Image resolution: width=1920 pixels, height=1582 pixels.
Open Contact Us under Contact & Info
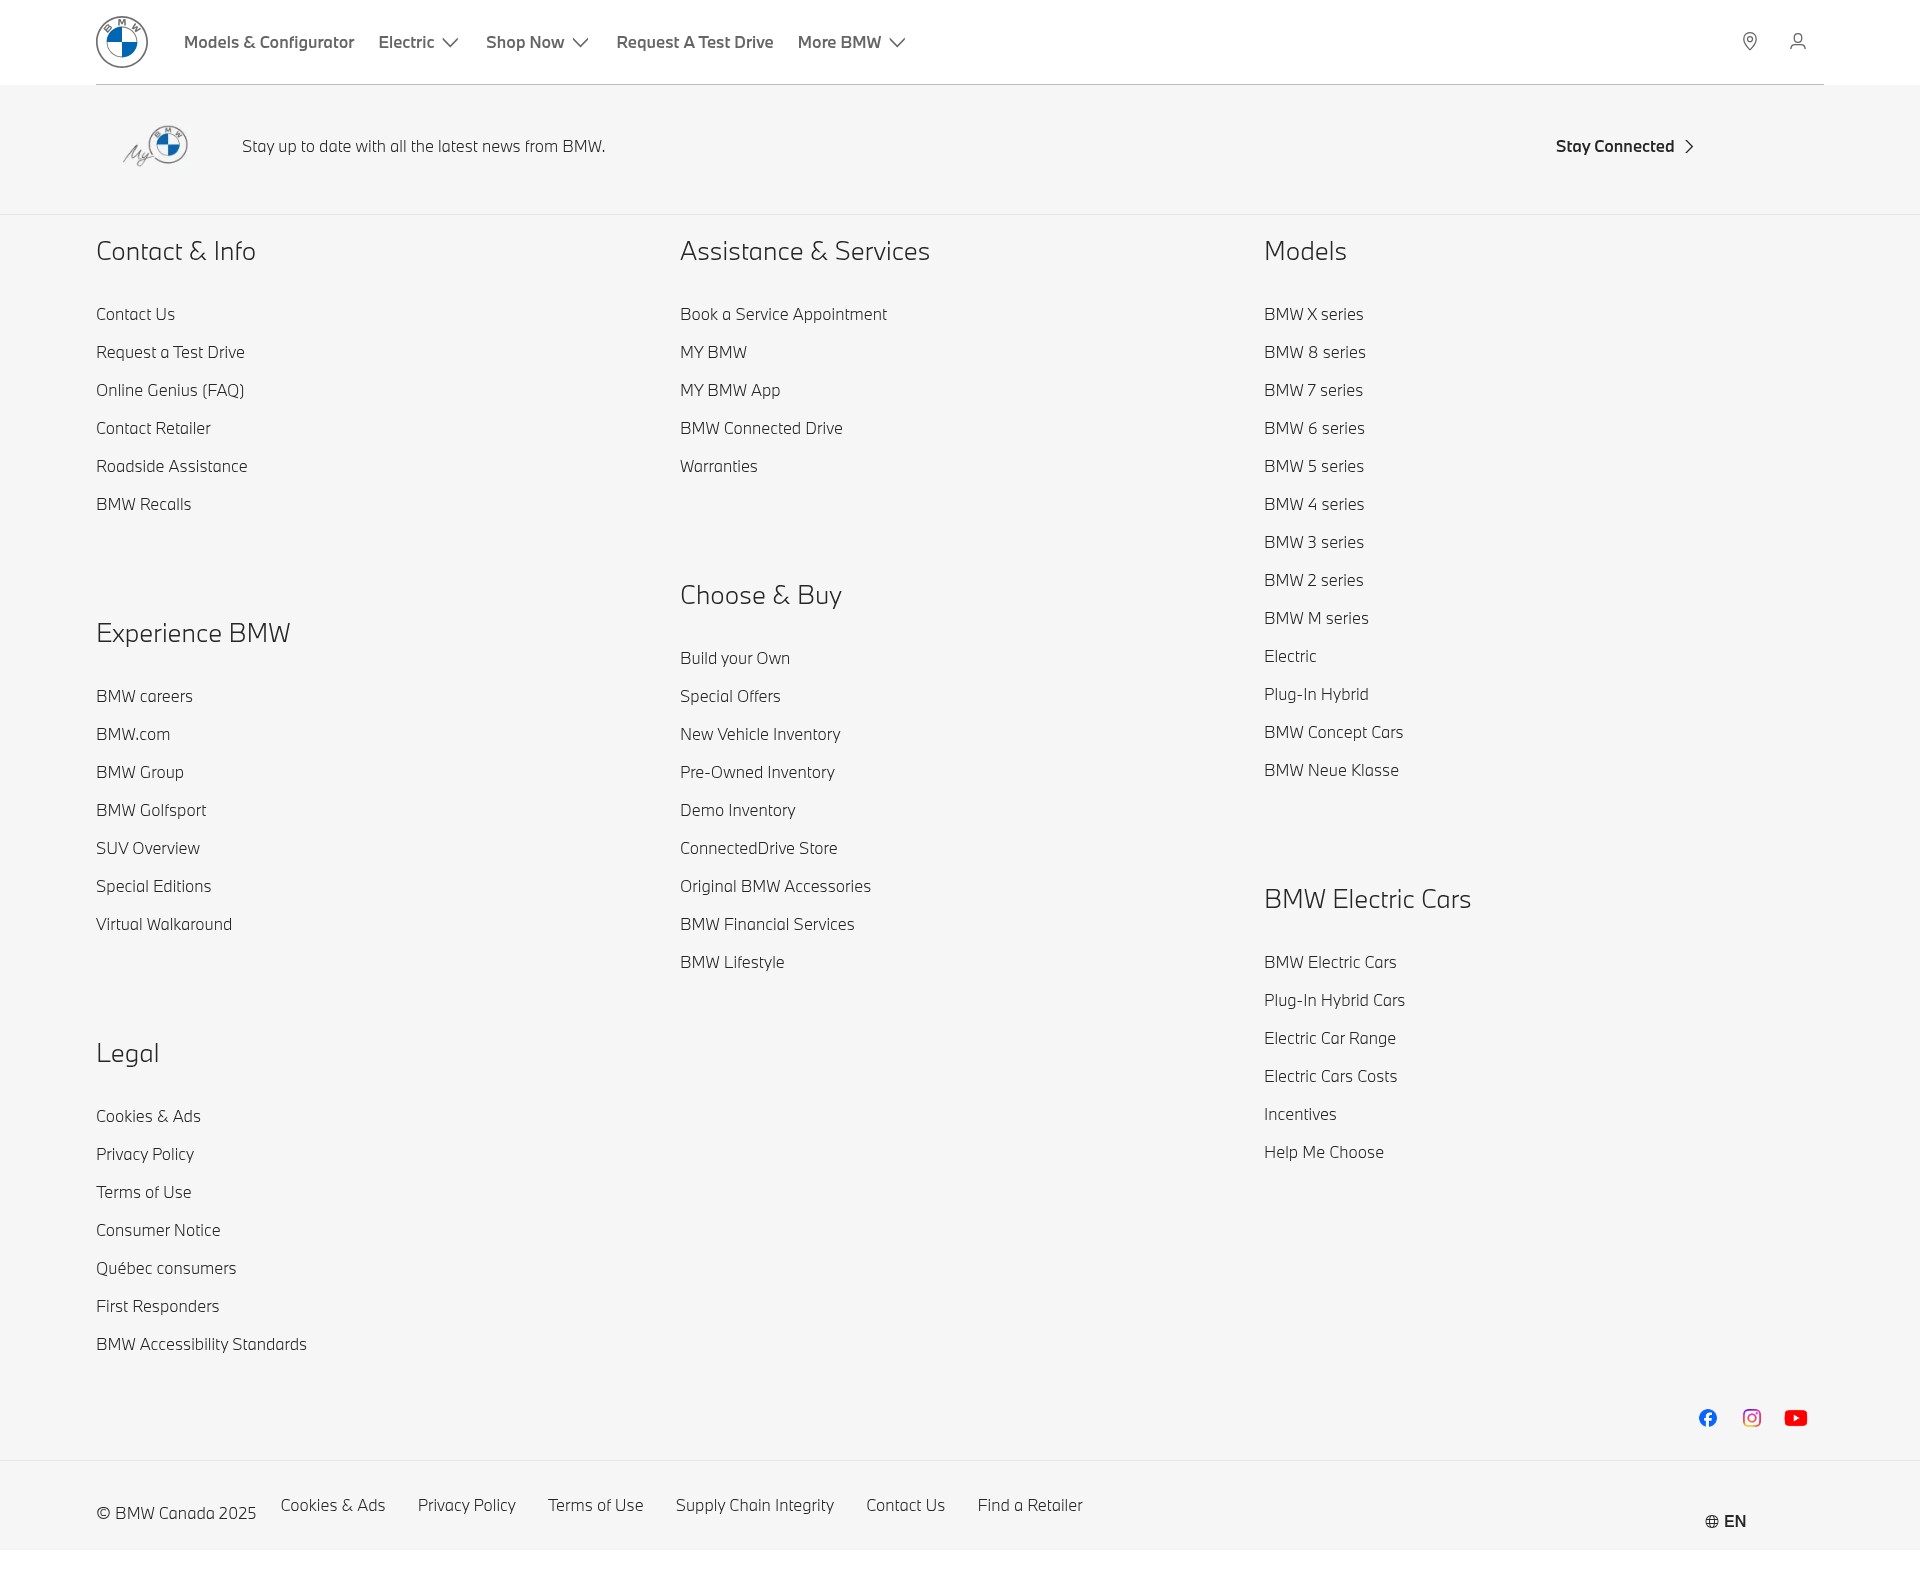click(x=135, y=314)
